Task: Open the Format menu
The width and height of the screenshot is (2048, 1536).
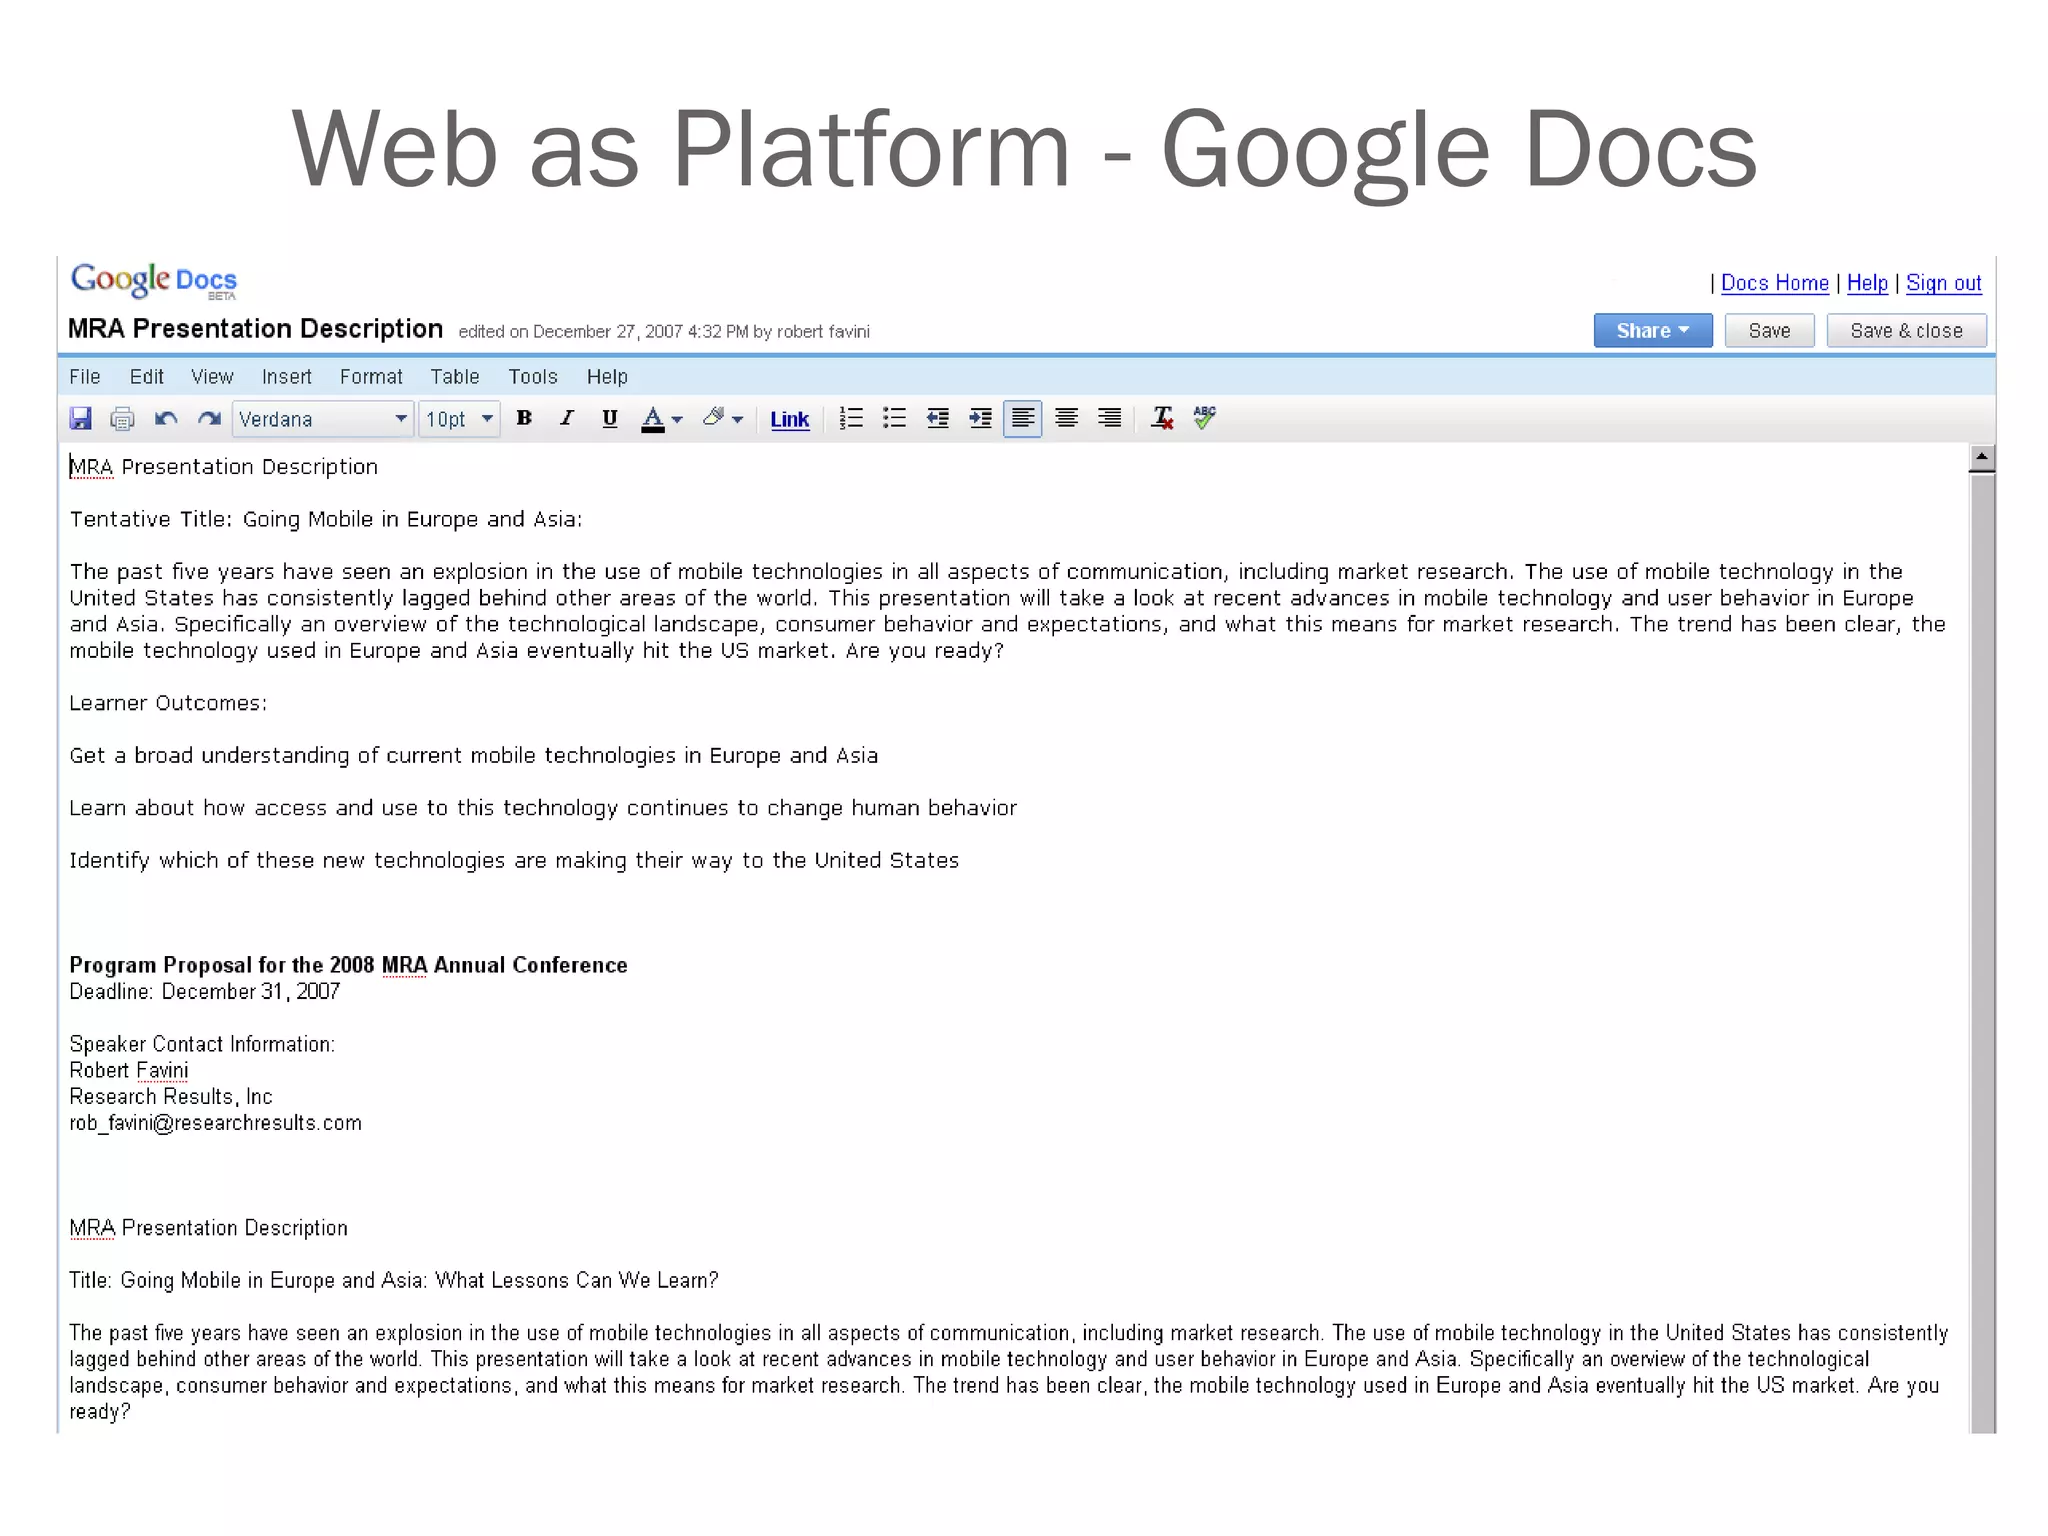Action: (x=371, y=377)
